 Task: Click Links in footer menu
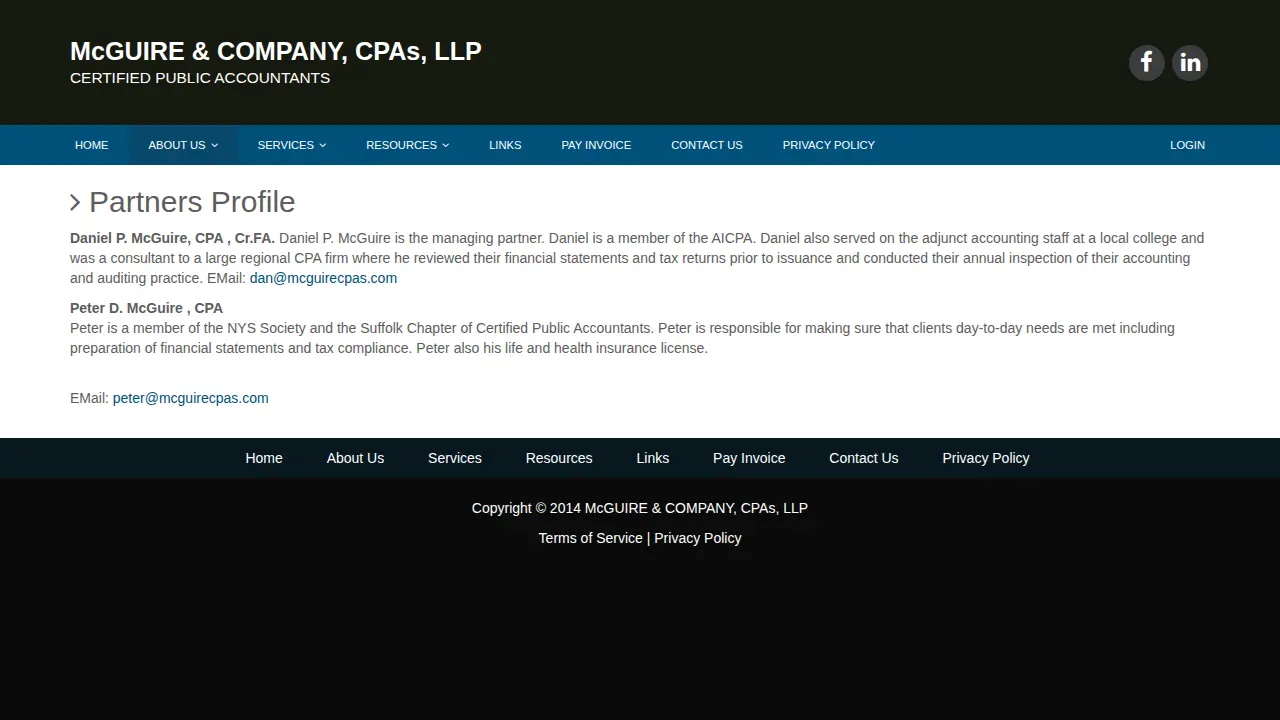[x=653, y=458]
